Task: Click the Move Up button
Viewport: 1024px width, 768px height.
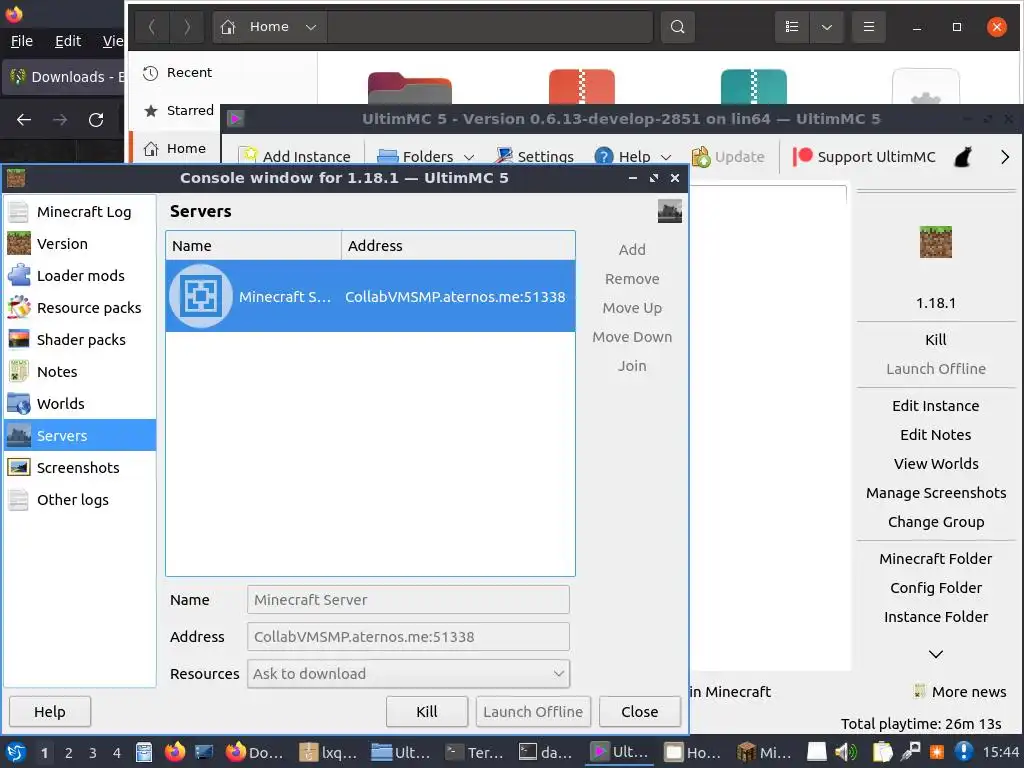Action: tap(632, 308)
